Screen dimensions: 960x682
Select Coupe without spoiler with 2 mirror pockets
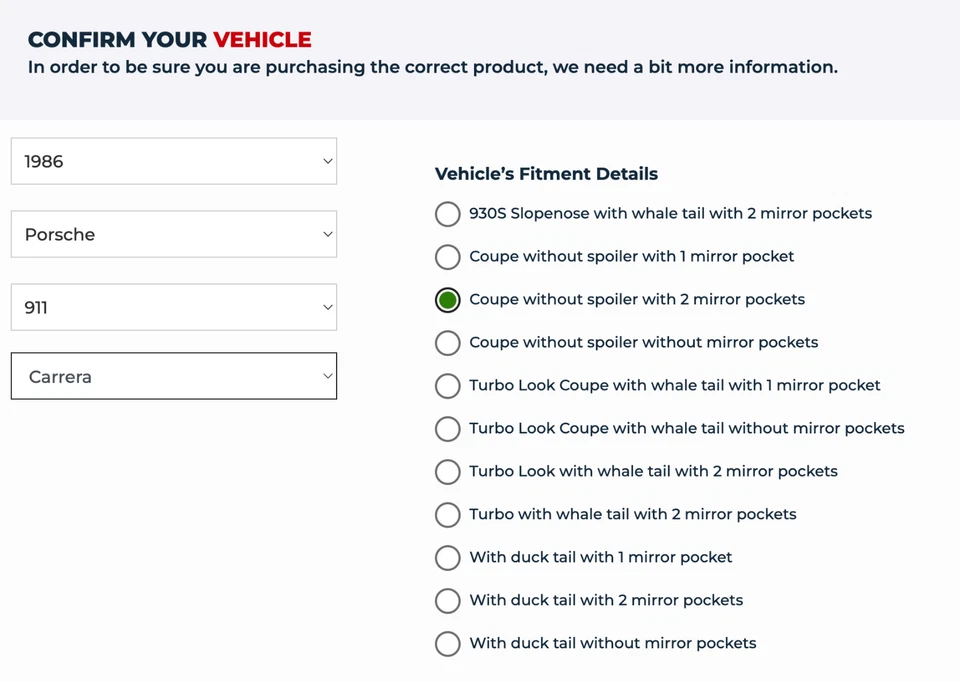448,300
